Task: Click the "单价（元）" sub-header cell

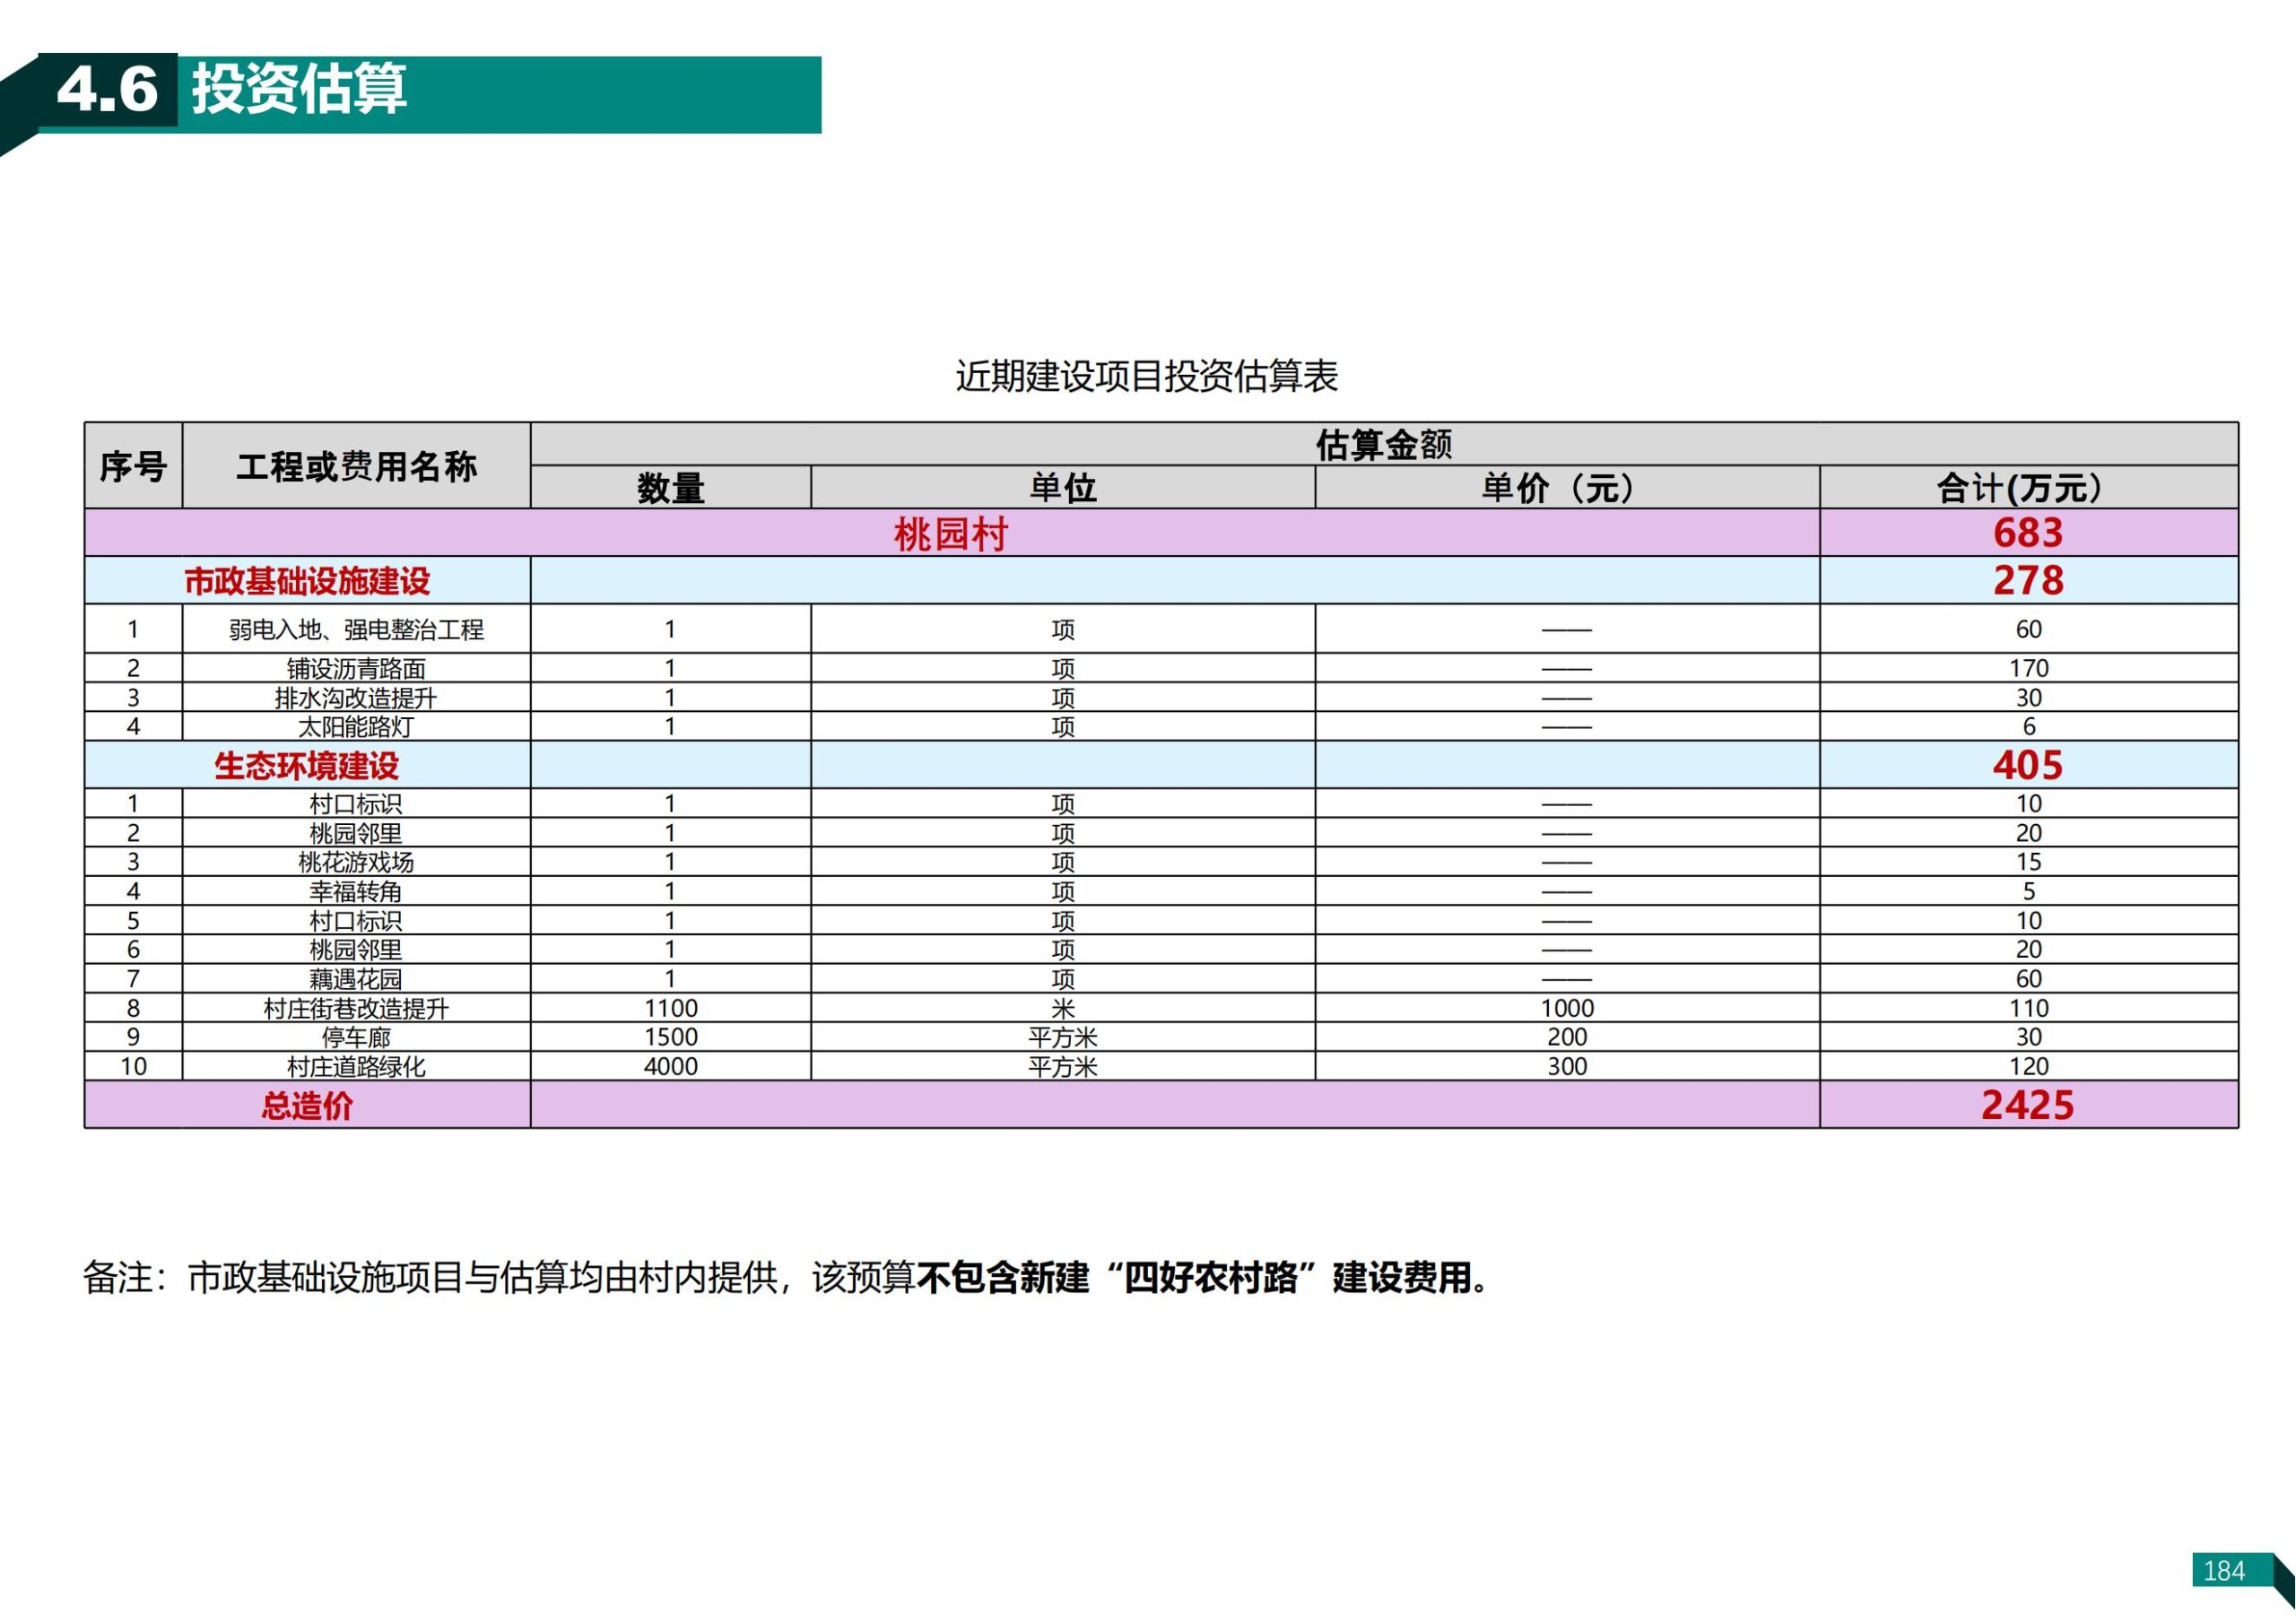Action: point(1567,488)
